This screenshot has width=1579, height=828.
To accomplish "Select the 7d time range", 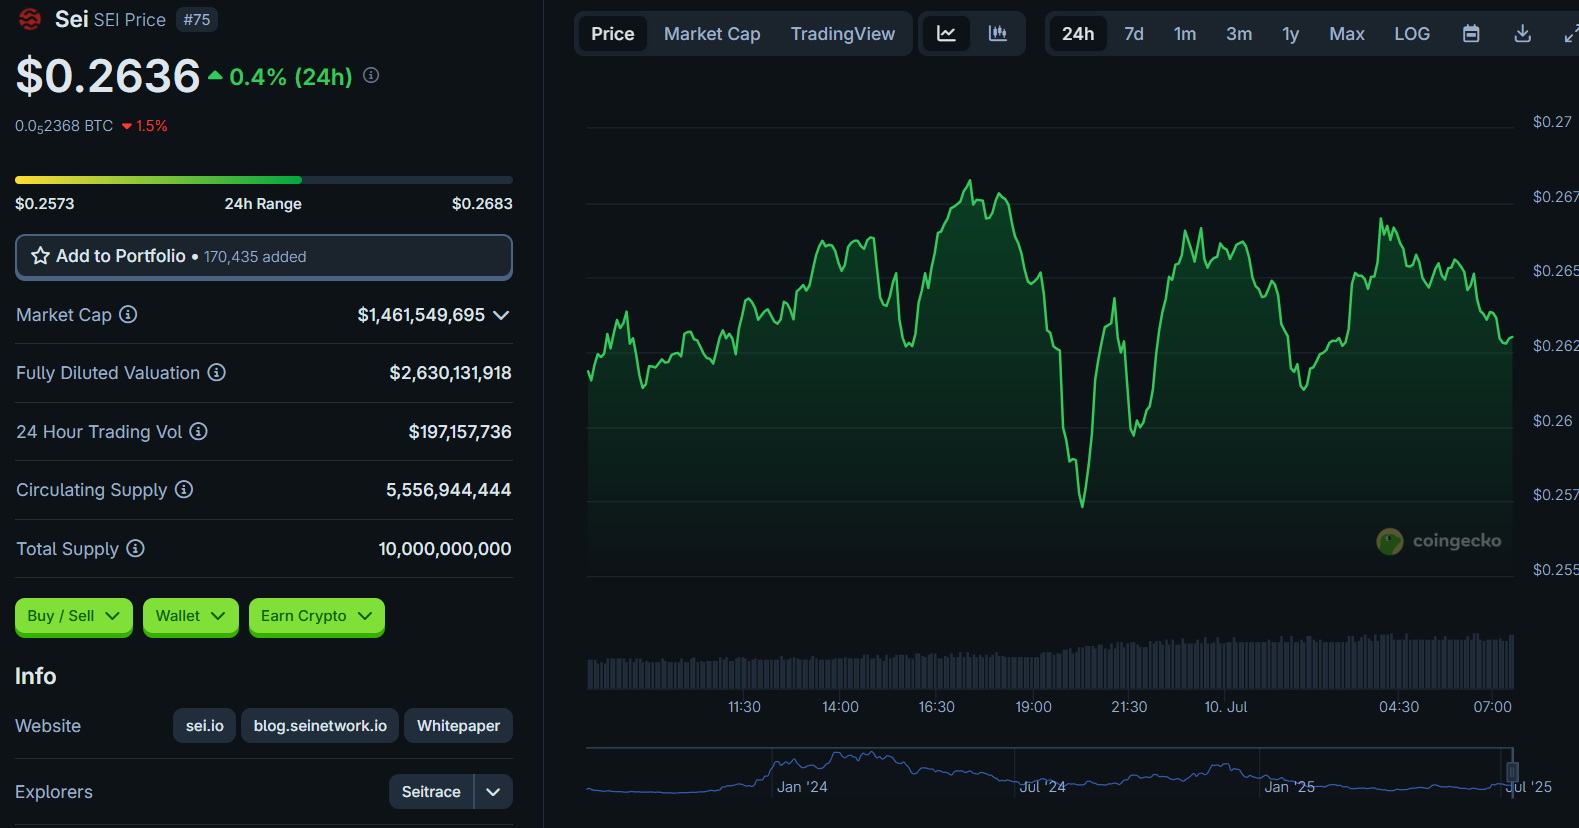I will [1134, 34].
